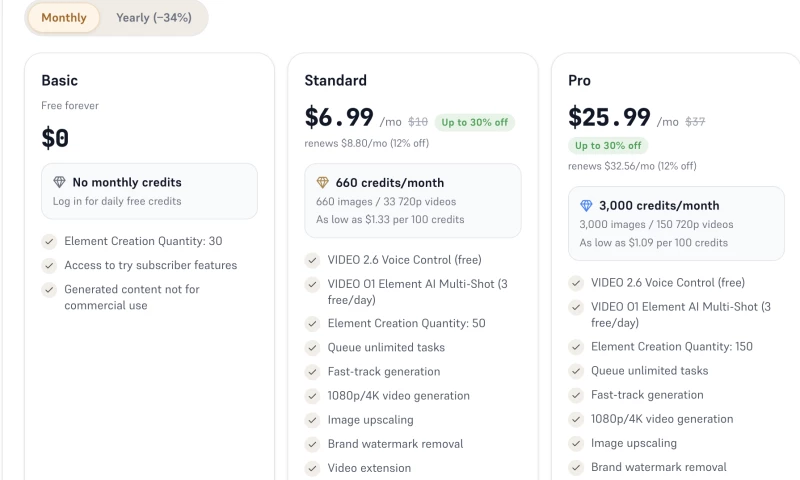Click Pro plan check icon for Fast-track generation
Screen dimensions: 800x480
pos(576,395)
